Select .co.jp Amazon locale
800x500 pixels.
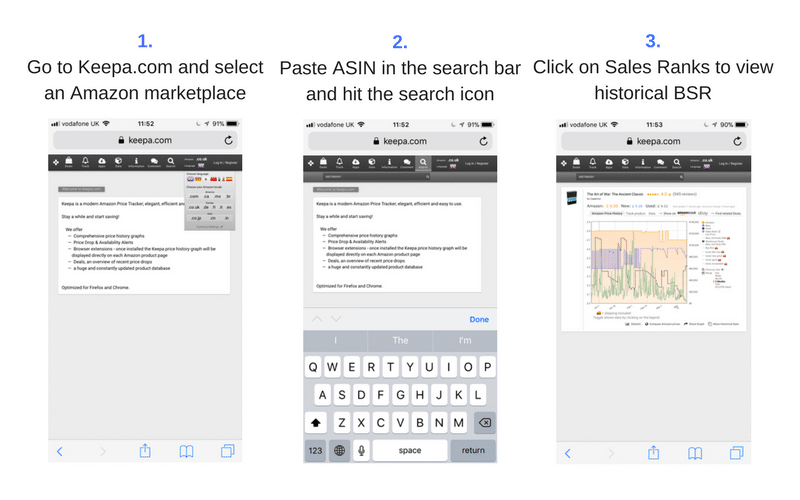(196, 218)
